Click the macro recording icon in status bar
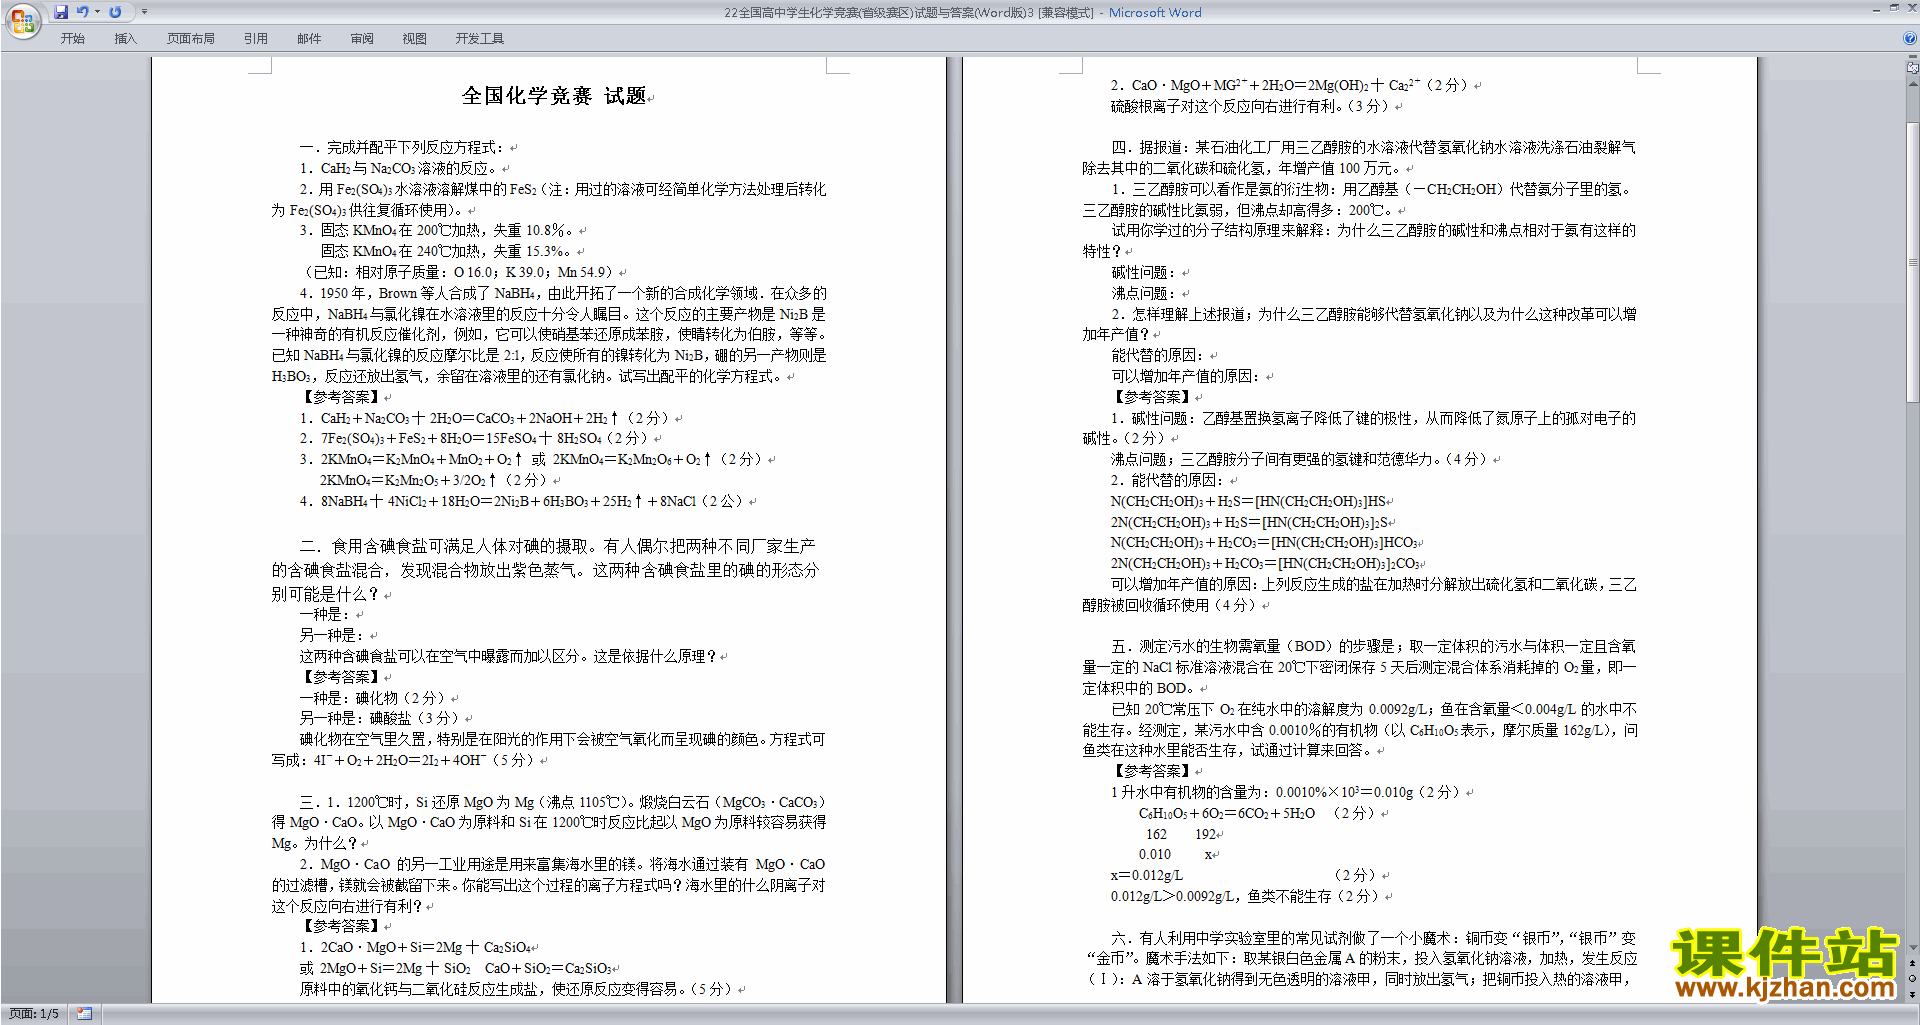Screen dimensions: 1920x1025 click(84, 1014)
